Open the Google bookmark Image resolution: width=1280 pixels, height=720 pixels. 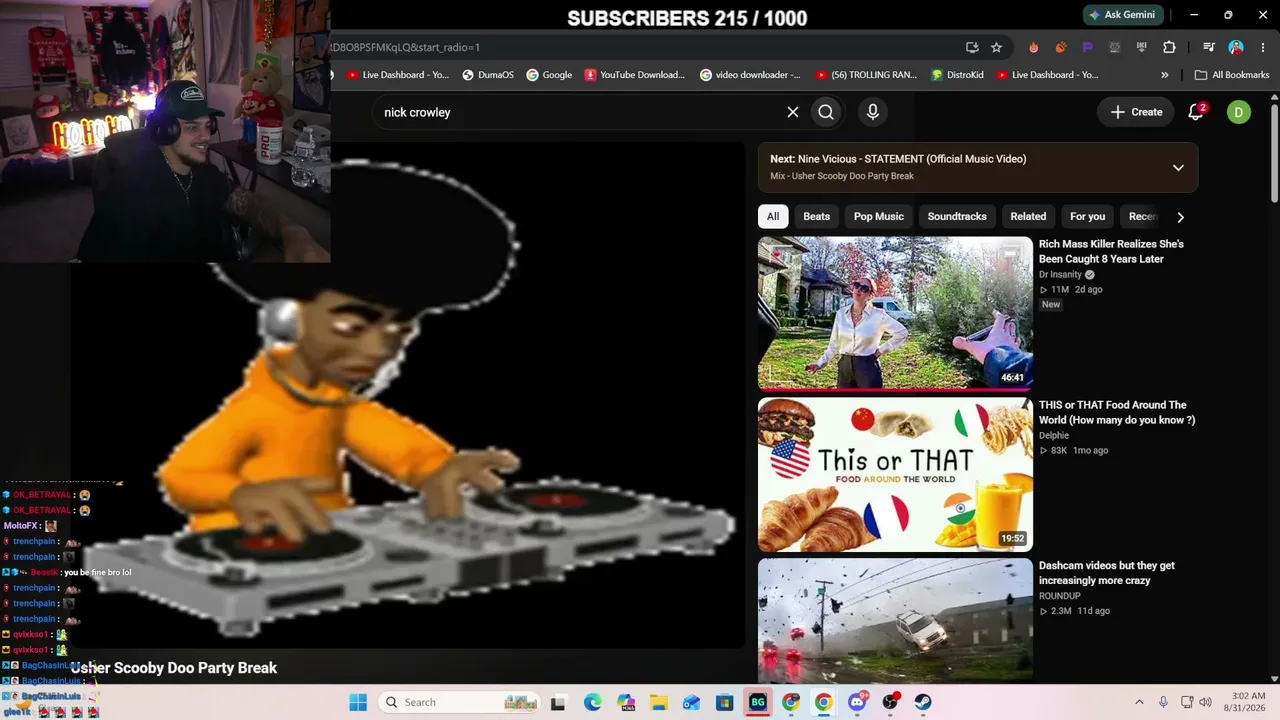(549, 75)
